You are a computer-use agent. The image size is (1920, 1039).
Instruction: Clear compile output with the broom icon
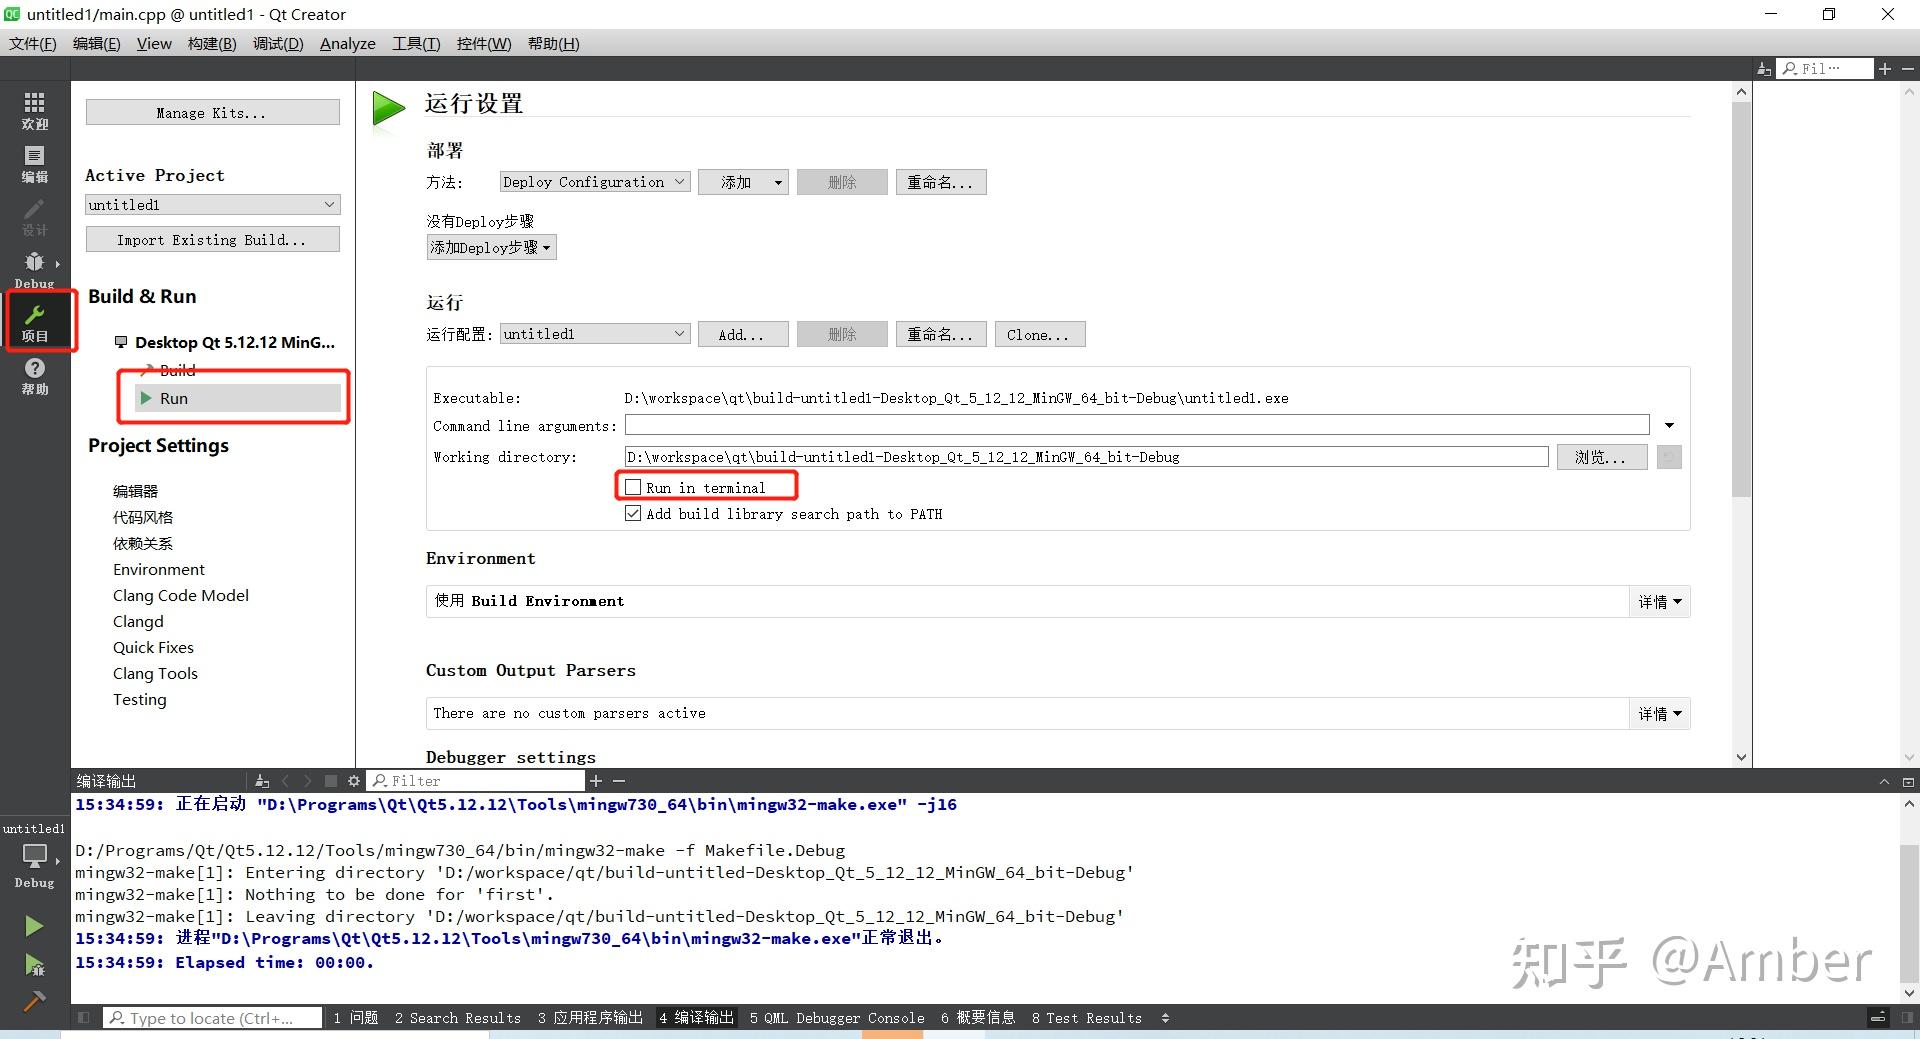262,780
